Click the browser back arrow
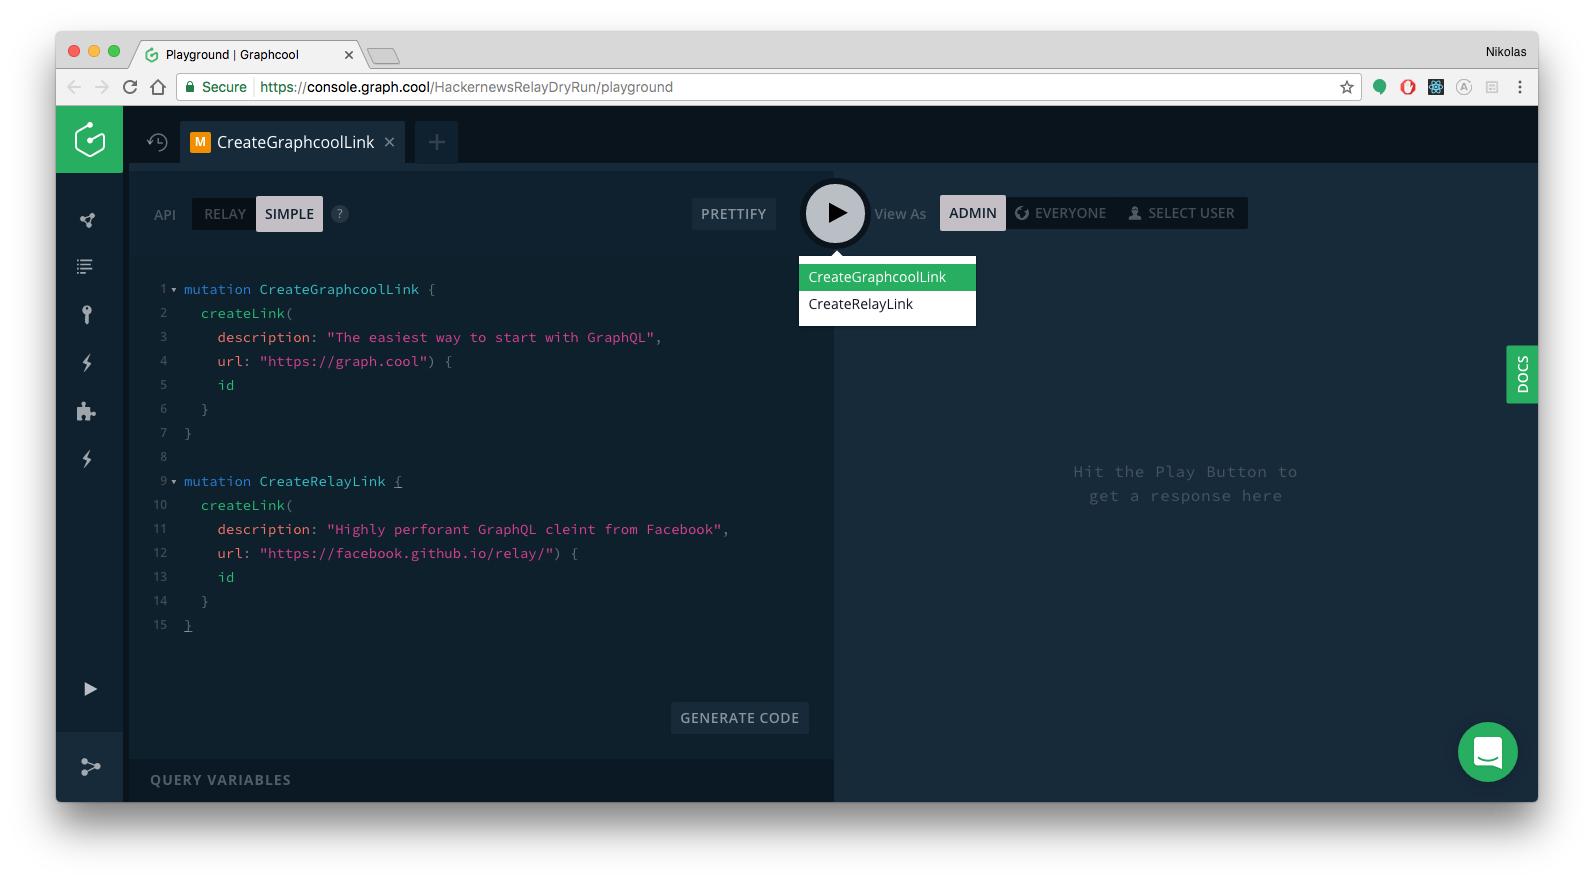 coord(74,87)
